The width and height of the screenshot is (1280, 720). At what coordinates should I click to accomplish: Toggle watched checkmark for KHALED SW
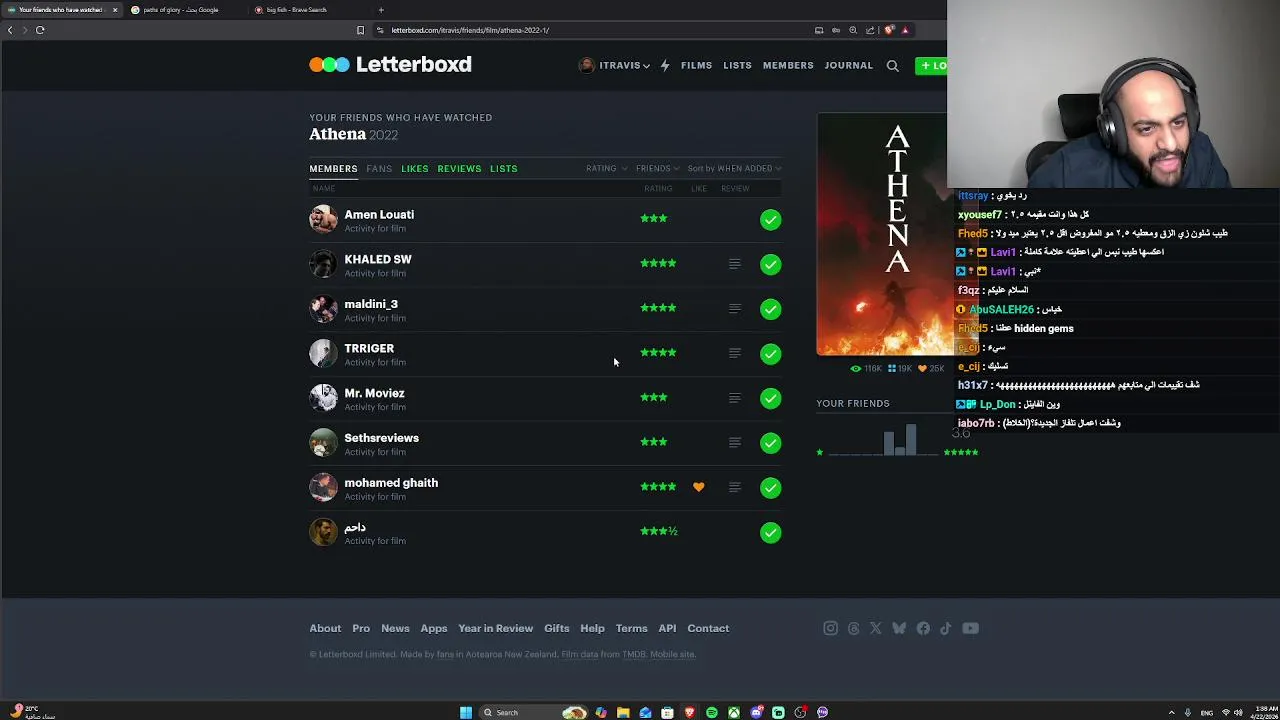[x=770, y=264]
